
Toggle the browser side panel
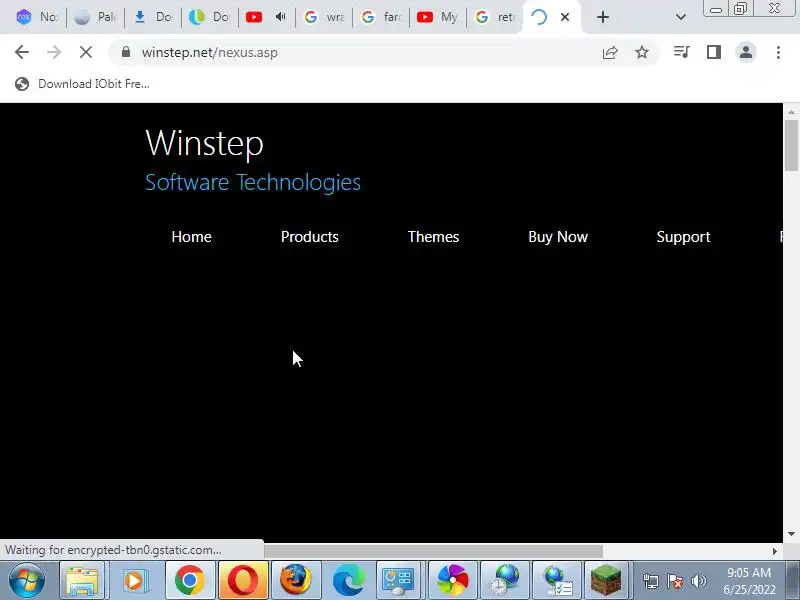point(714,52)
